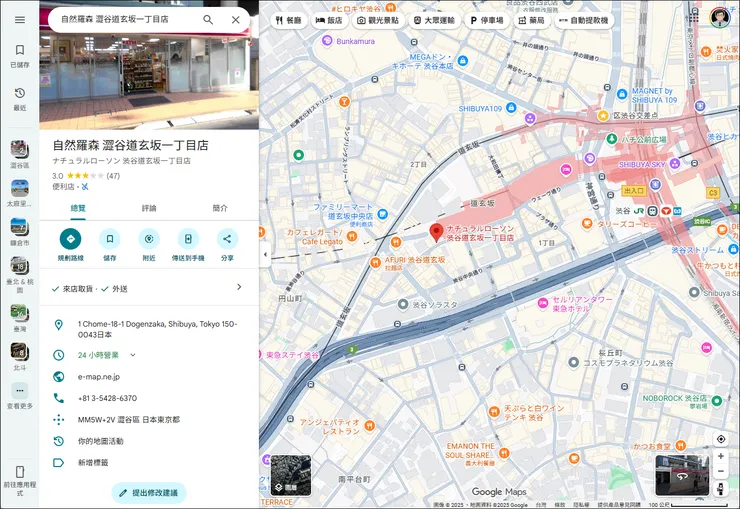Click the (47) reviews count
The image size is (740, 509).
tap(113, 176)
